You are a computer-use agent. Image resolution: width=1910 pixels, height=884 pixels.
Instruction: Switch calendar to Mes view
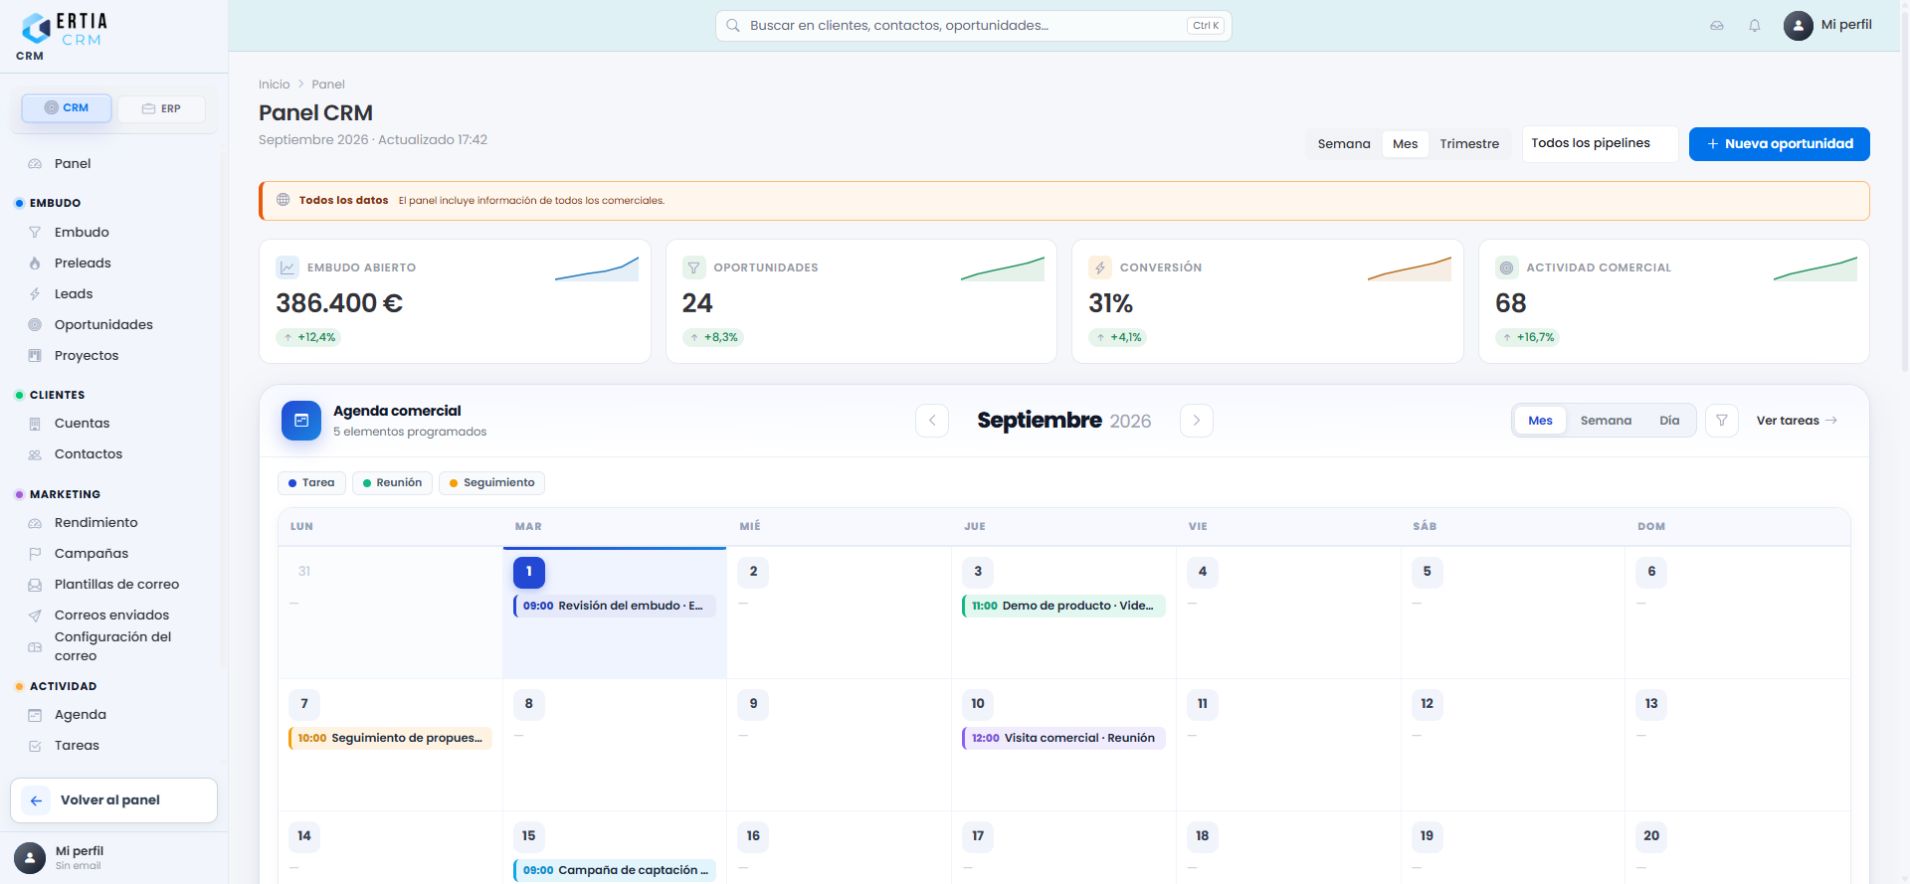(x=1540, y=421)
